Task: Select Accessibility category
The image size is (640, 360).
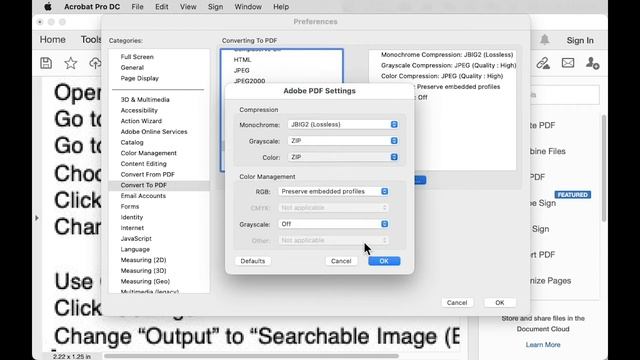Action: [x=139, y=110]
